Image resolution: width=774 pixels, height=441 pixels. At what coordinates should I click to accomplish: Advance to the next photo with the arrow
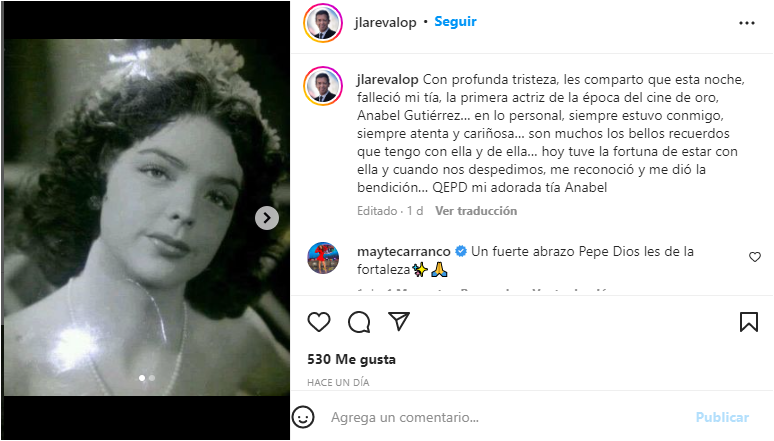pos(267,218)
